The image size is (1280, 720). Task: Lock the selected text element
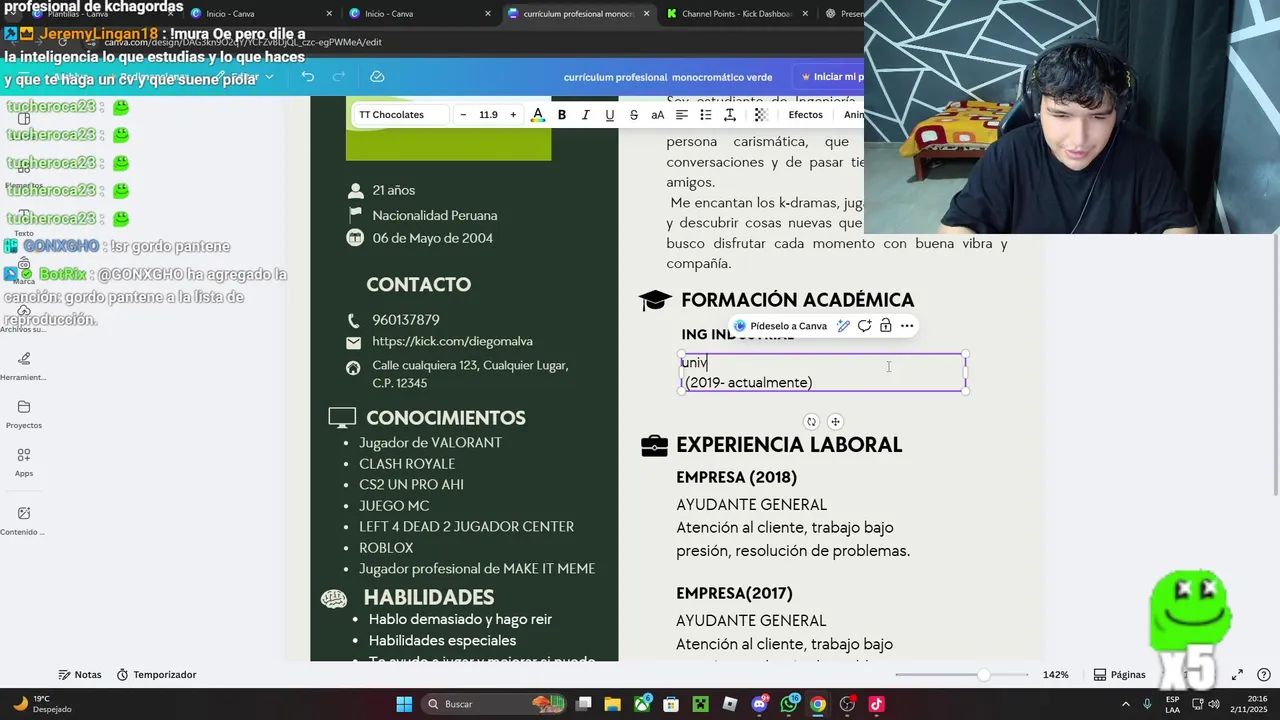point(886,326)
